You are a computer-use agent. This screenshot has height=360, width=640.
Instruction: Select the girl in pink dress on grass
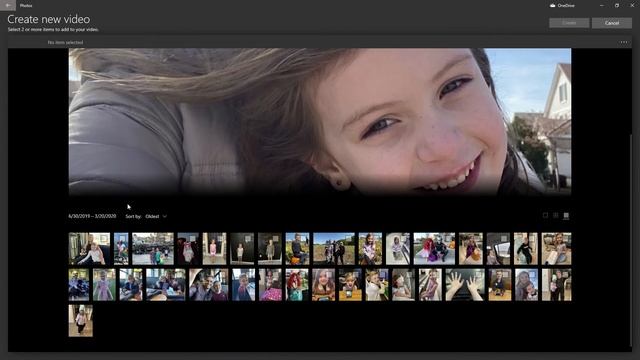(x=104, y=284)
